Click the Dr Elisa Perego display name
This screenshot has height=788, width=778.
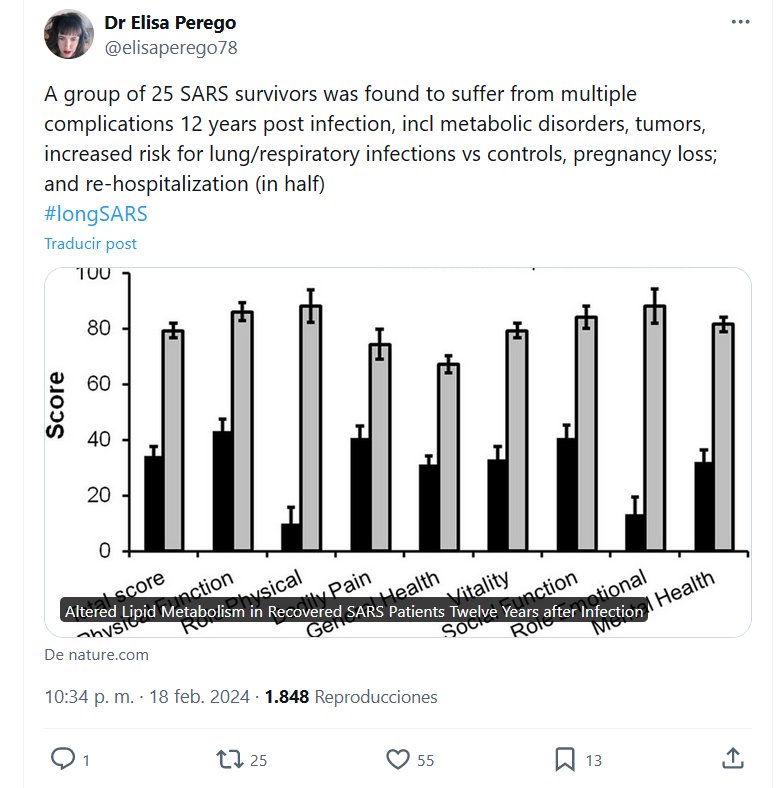(170, 22)
